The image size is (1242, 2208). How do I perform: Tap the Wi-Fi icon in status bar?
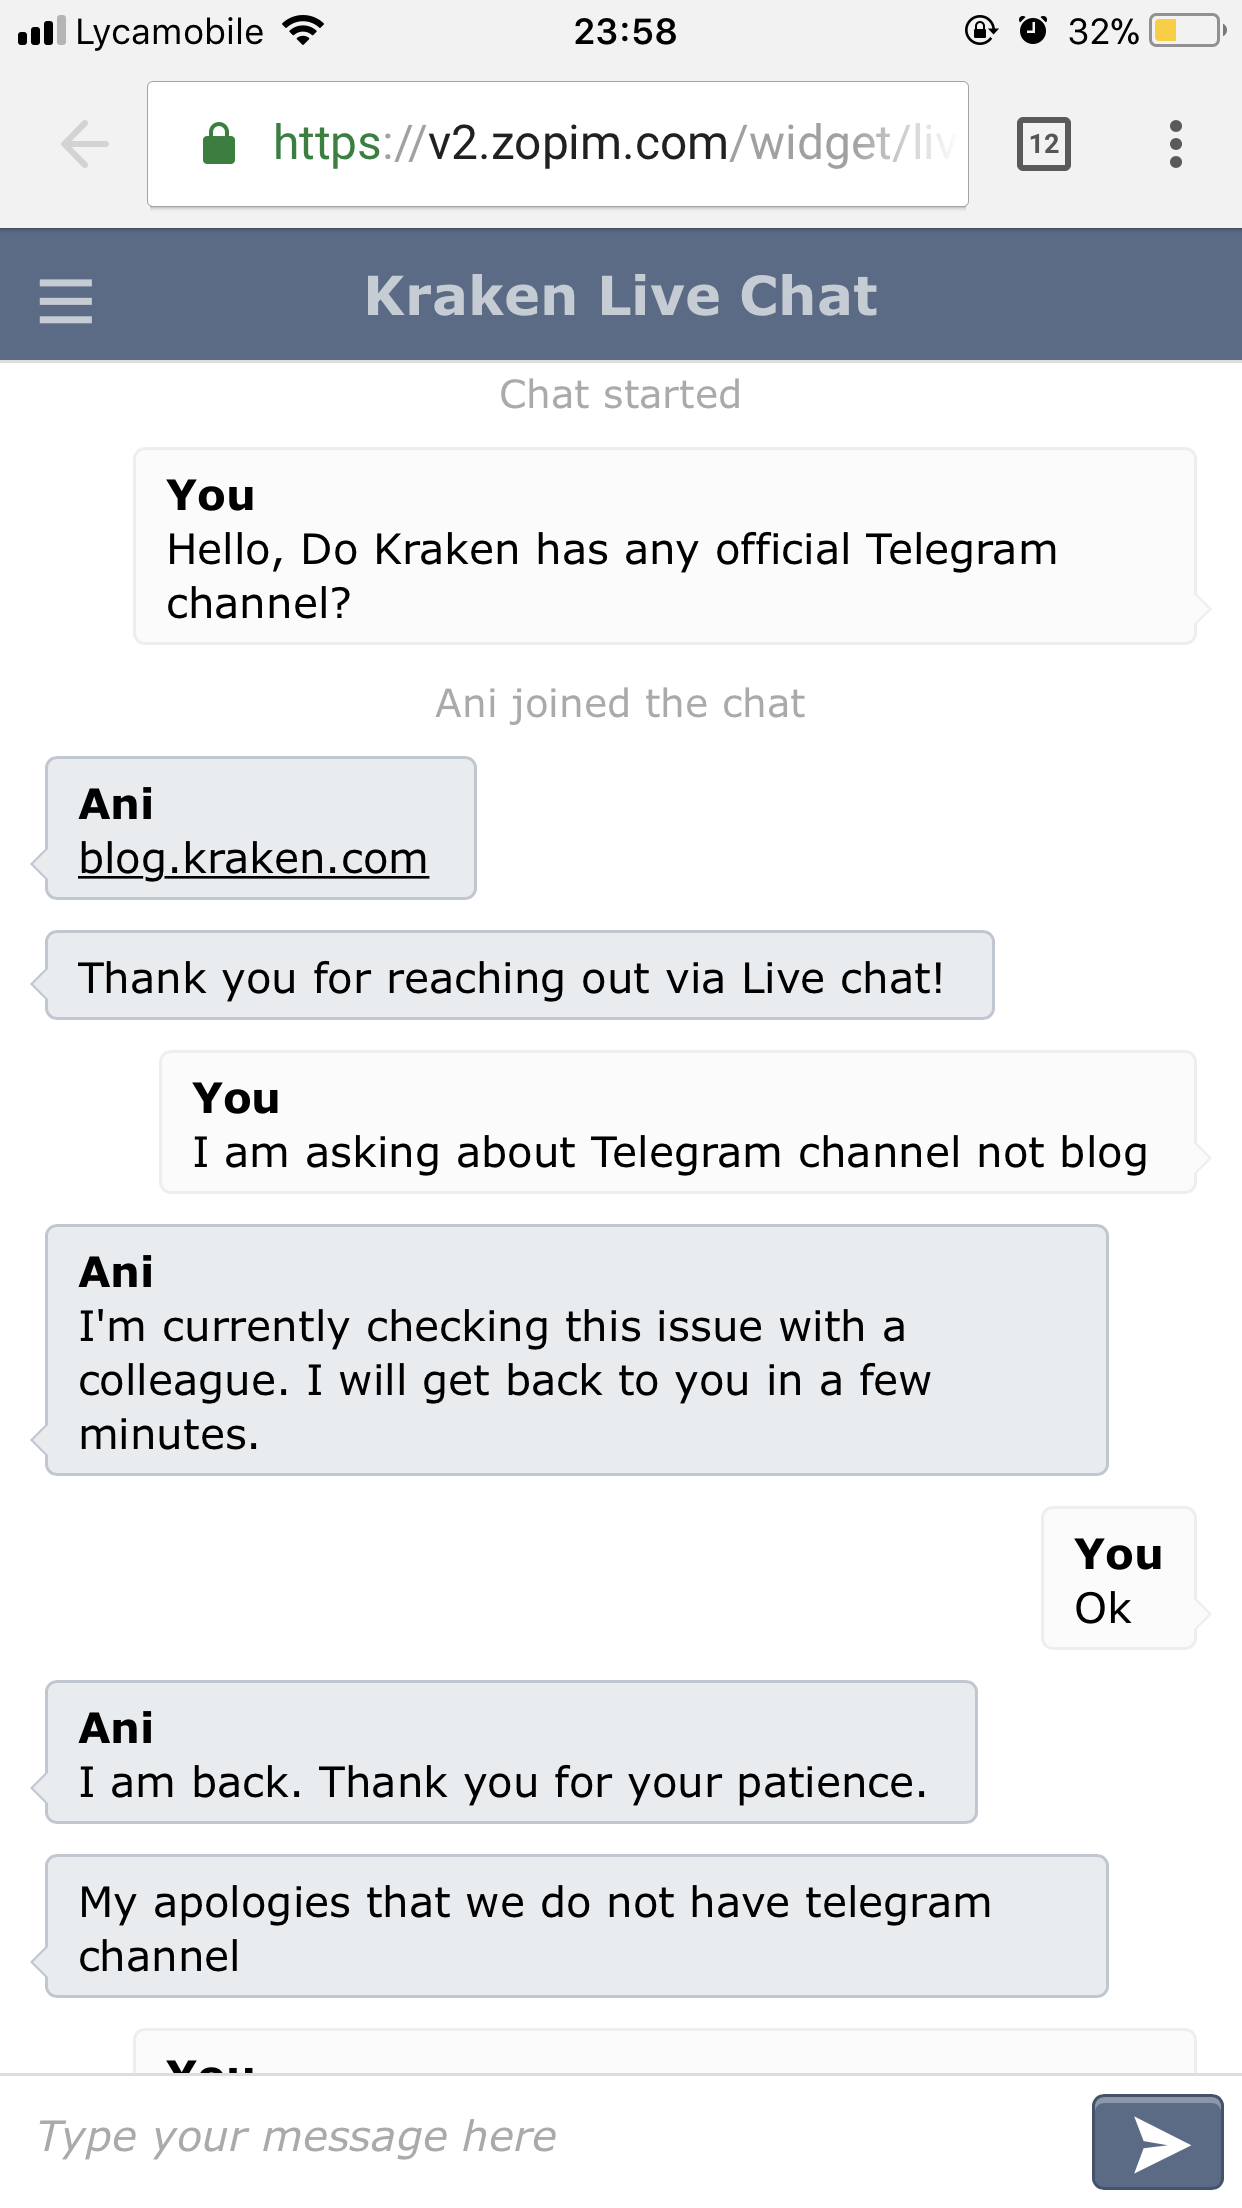tap(303, 31)
